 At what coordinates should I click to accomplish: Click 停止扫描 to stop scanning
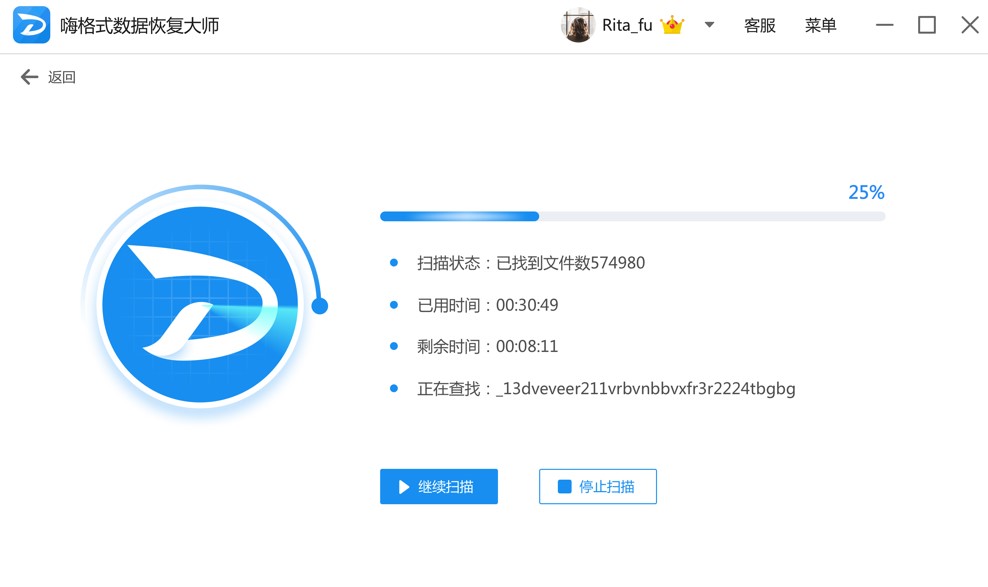(x=597, y=487)
